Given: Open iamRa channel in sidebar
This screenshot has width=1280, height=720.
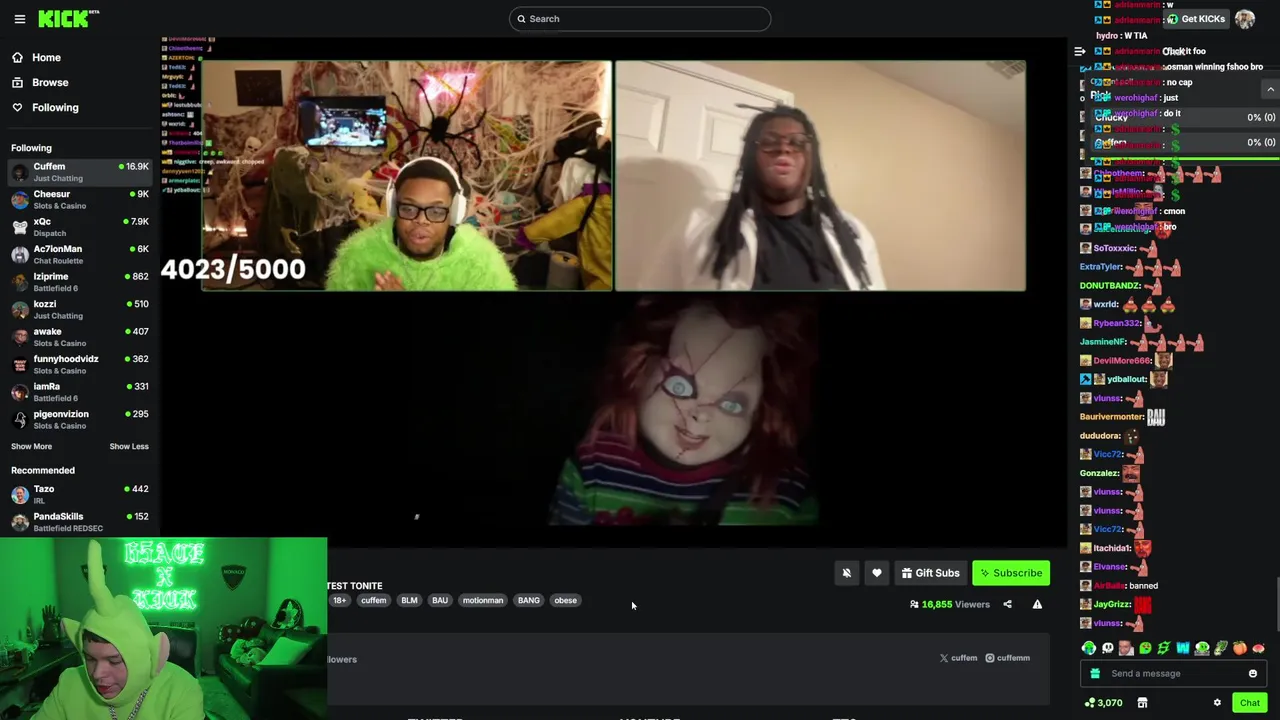Looking at the screenshot, I should click(78, 392).
